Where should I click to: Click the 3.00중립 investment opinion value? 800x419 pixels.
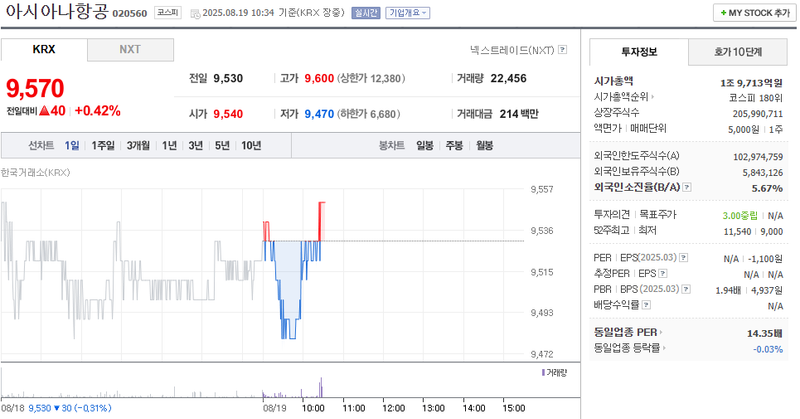[x=740, y=216]
